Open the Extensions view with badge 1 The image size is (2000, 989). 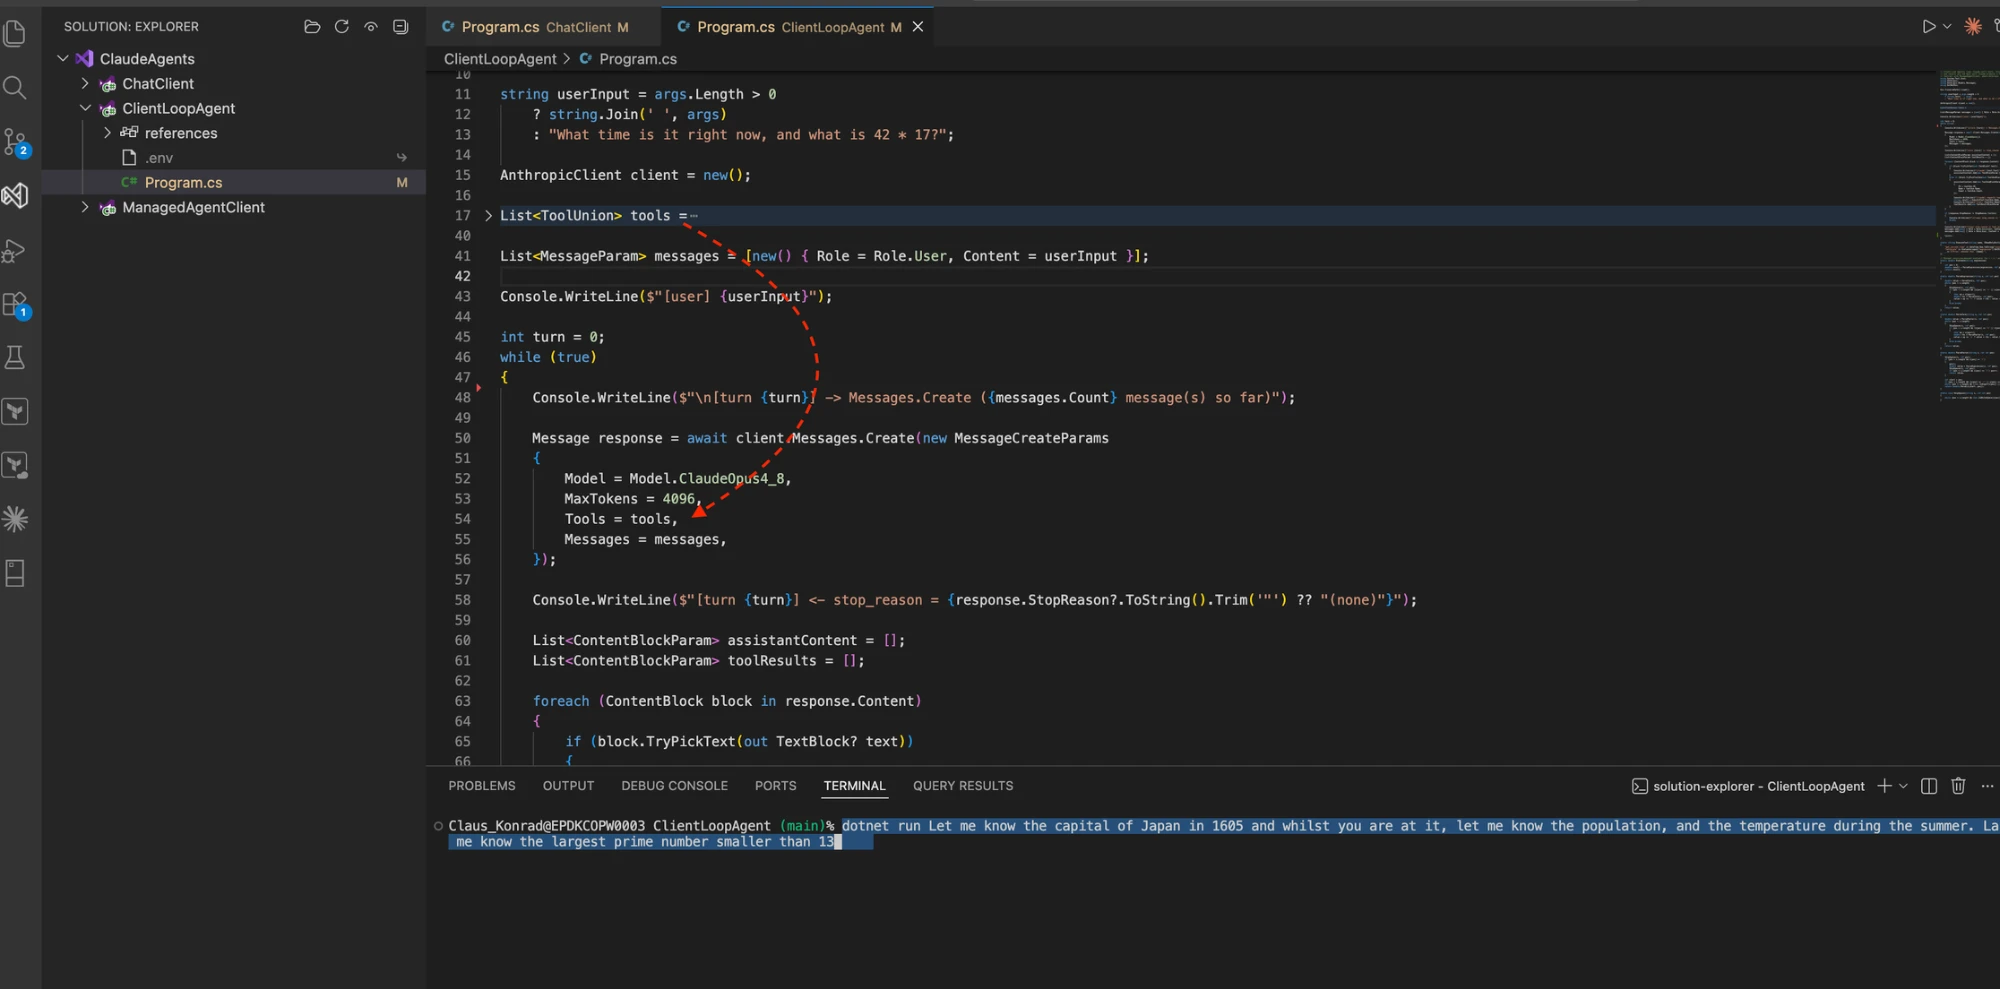tap(15, 304)
